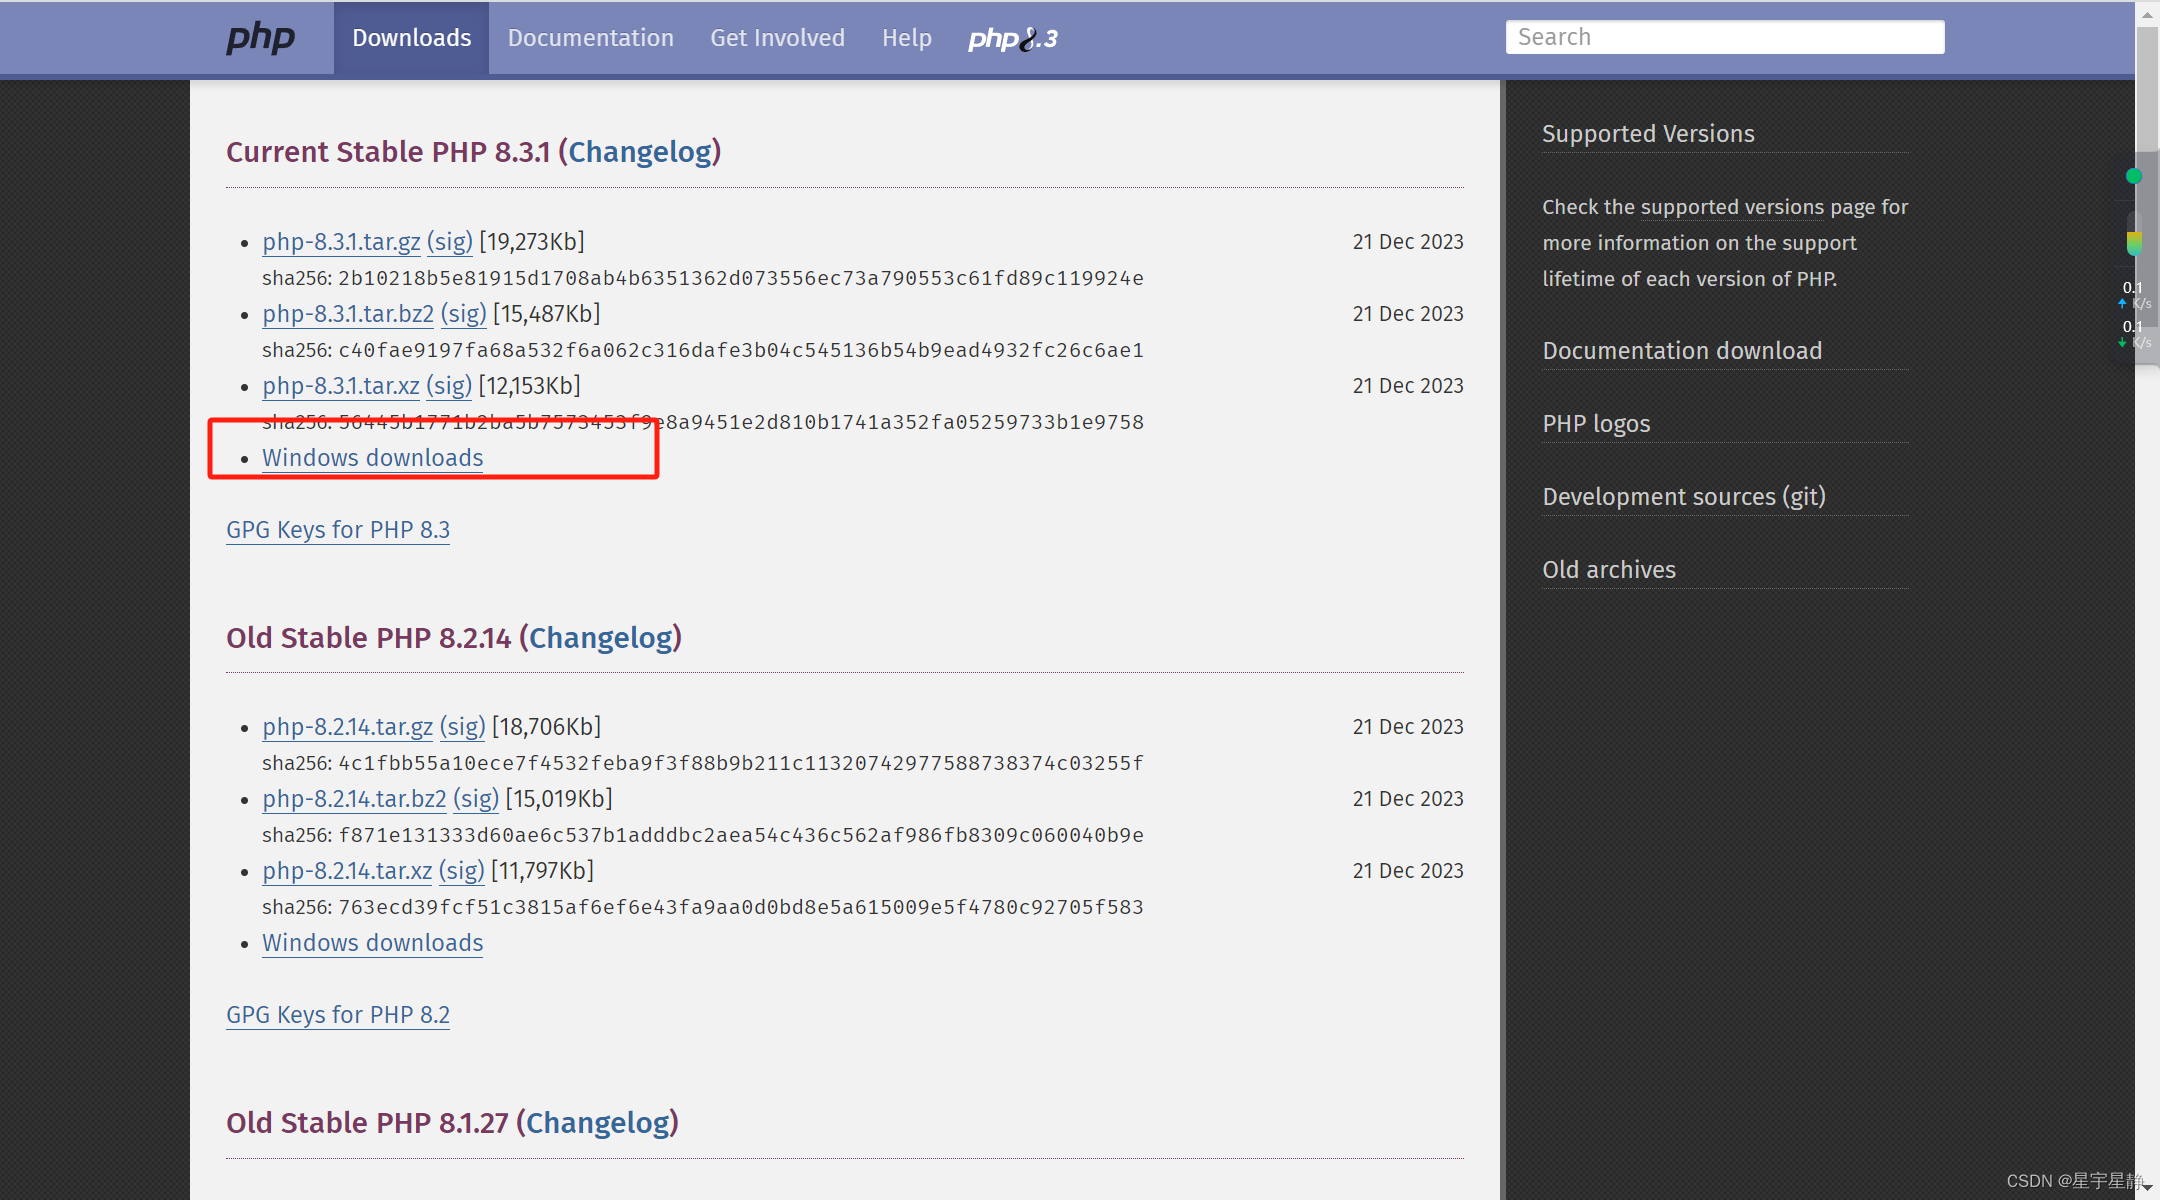Click sha256 hash text starting c40fae91

741,350
